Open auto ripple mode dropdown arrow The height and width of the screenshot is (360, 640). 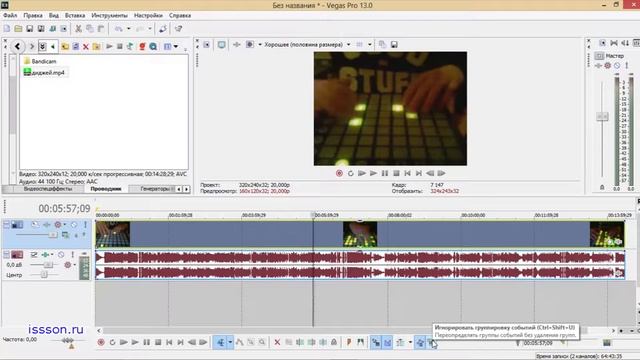pyautogui.click(x=410, y=342)
